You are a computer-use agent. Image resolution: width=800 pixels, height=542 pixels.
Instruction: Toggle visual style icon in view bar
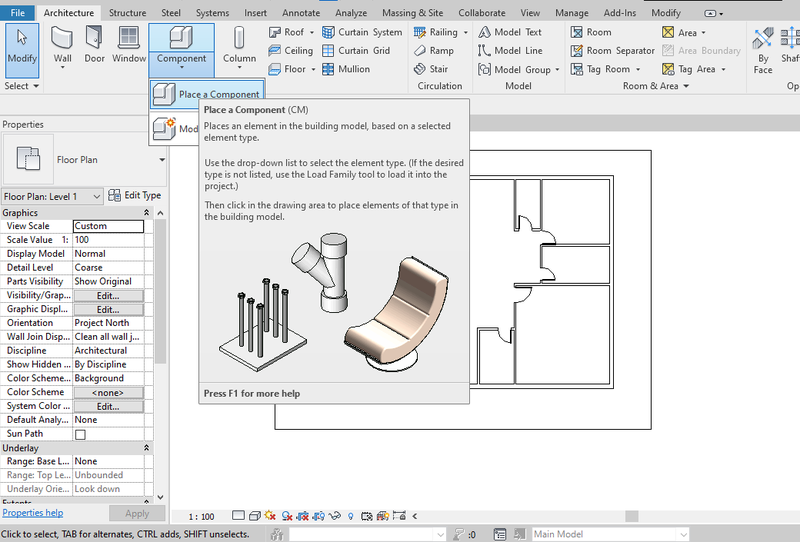coord(255,516)
